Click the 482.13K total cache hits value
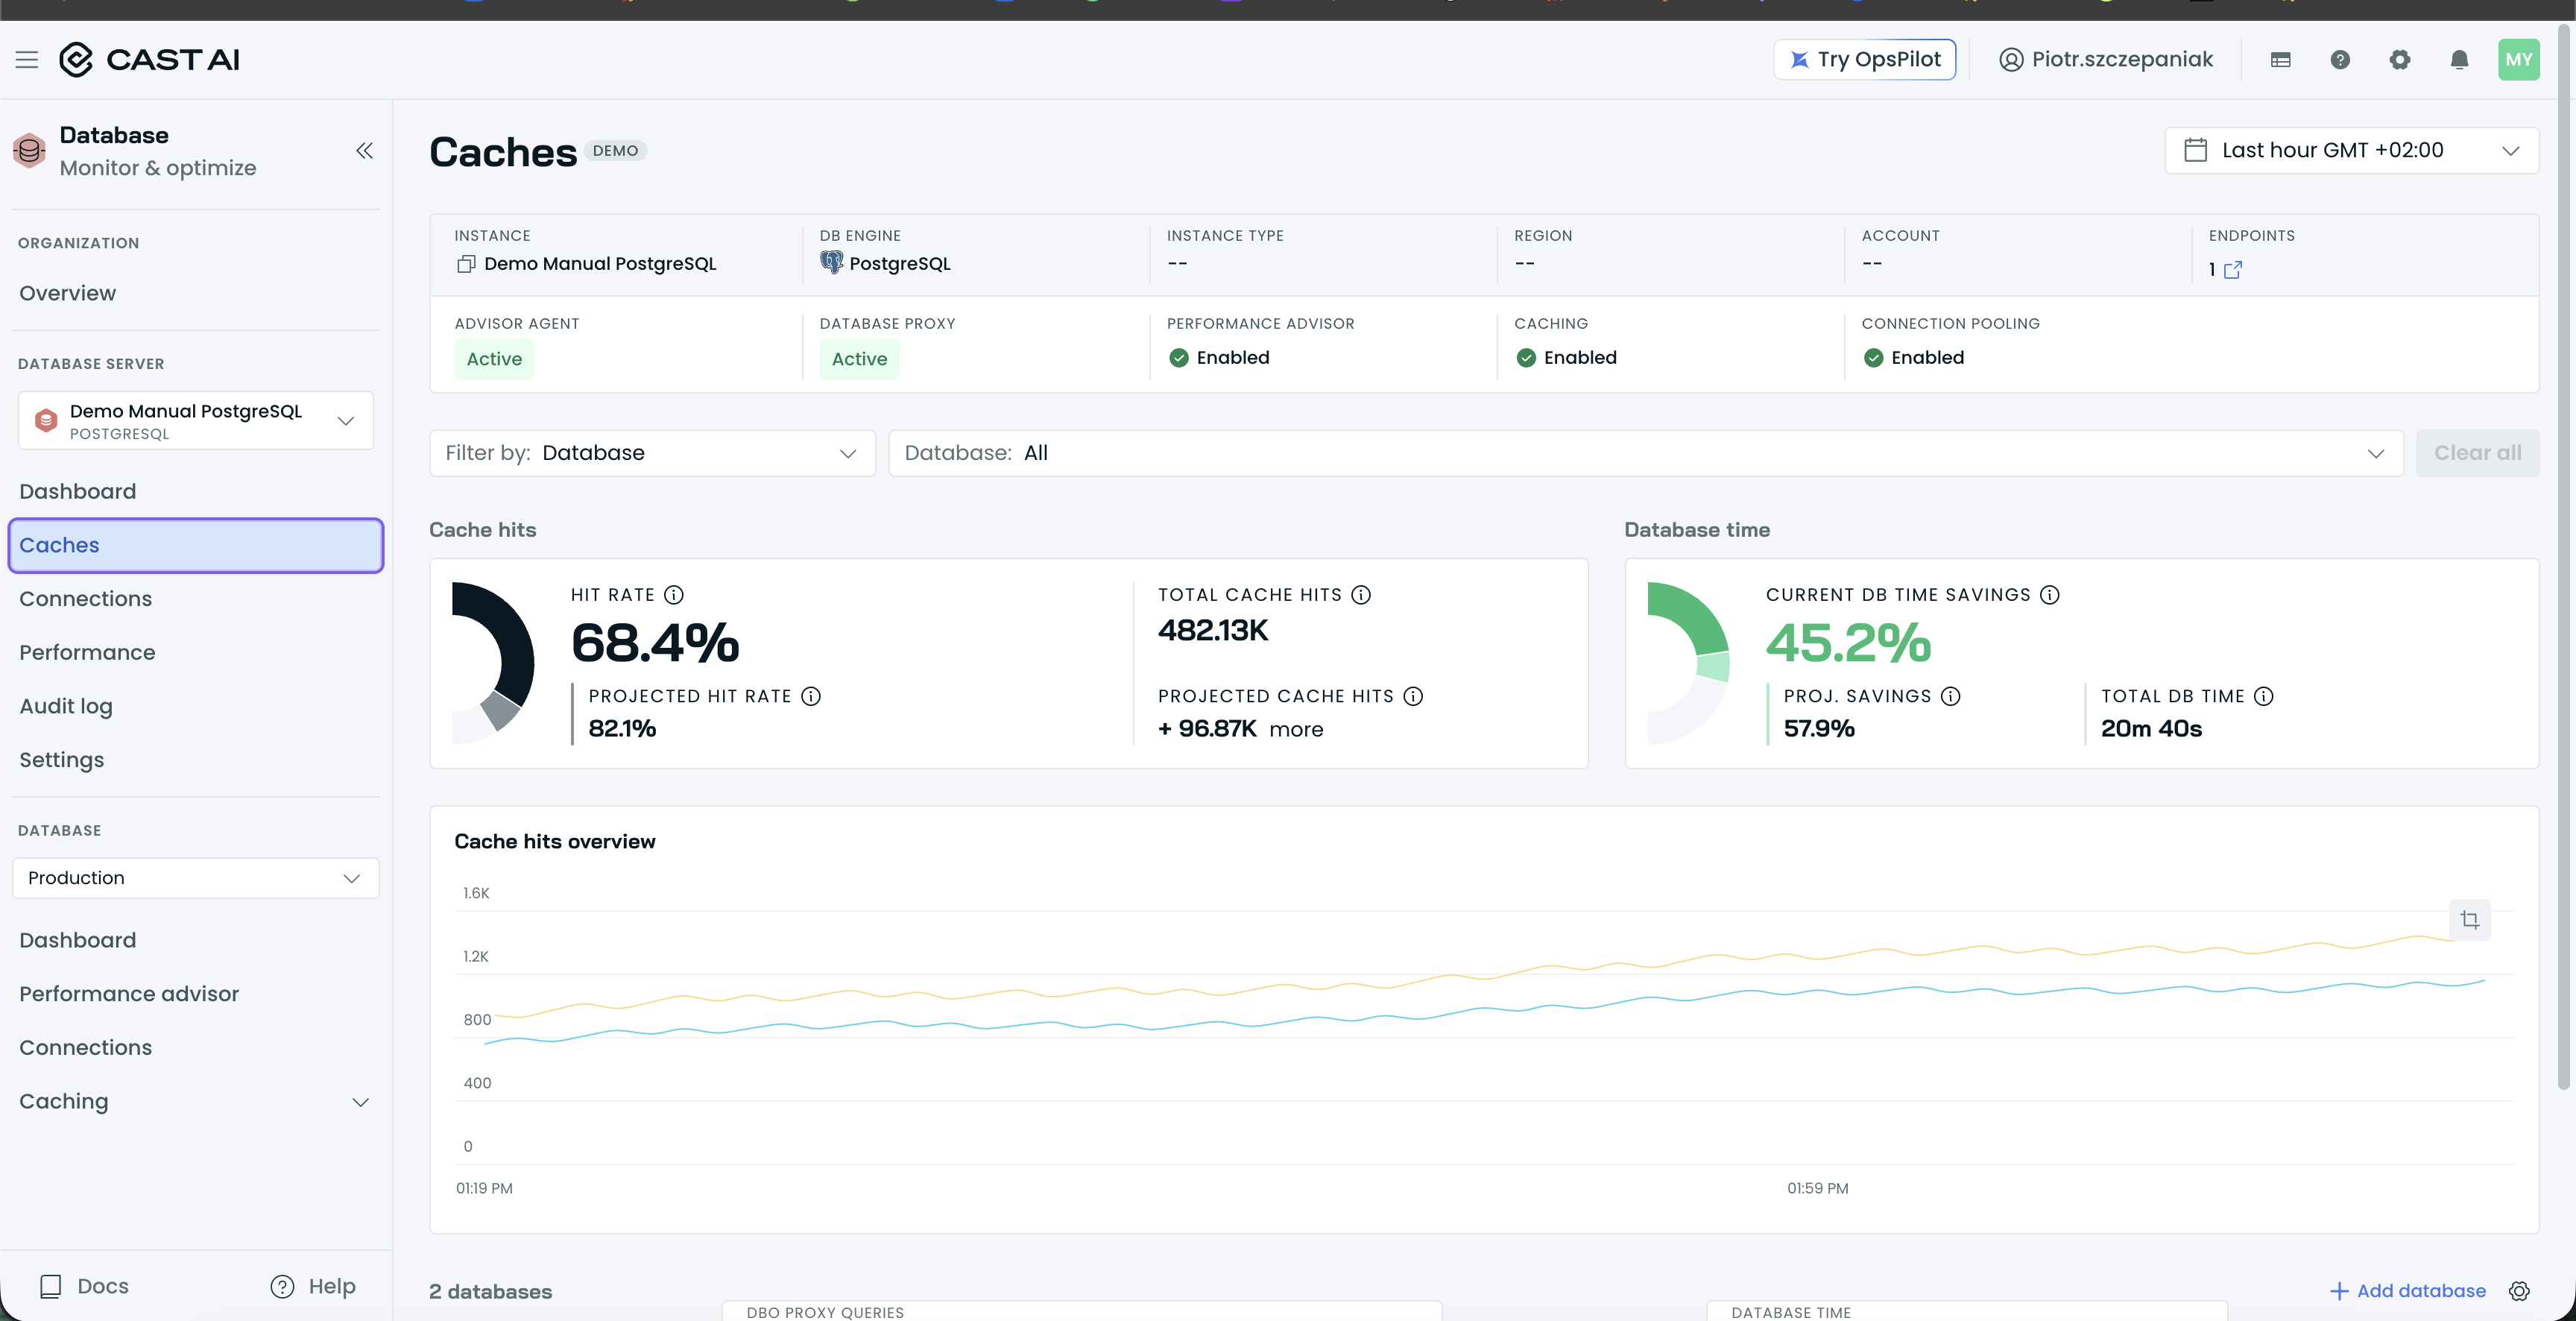Viewport: 2576px width, 1321px height. coord(1213,631)
